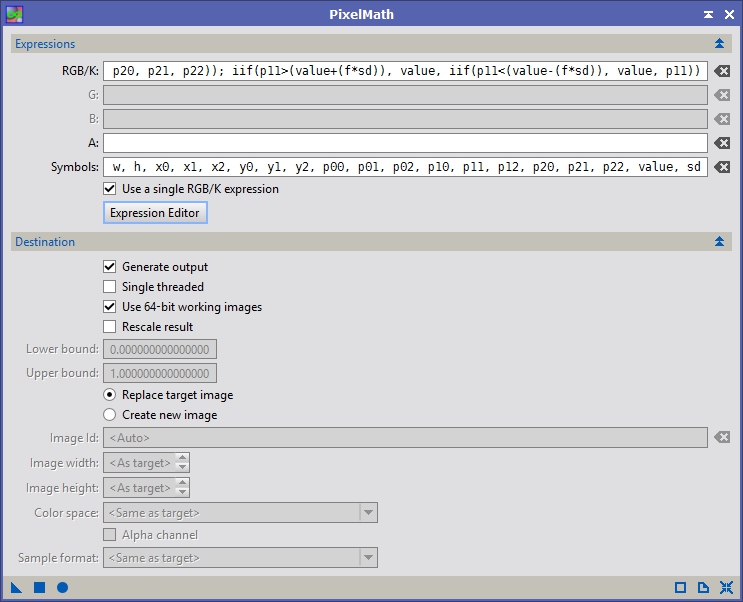Click the G expression field
Screen dimensions: 743x602
click(405, 95)
